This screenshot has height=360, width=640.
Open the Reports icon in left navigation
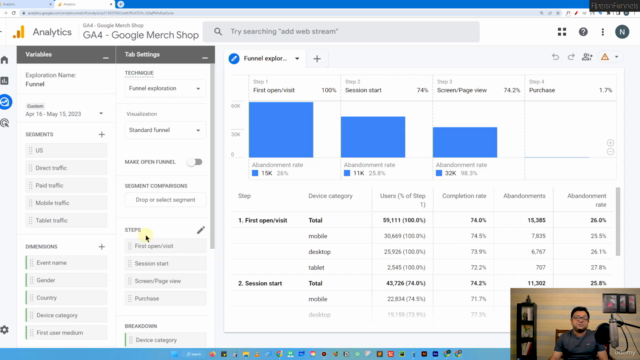[4, 81]
